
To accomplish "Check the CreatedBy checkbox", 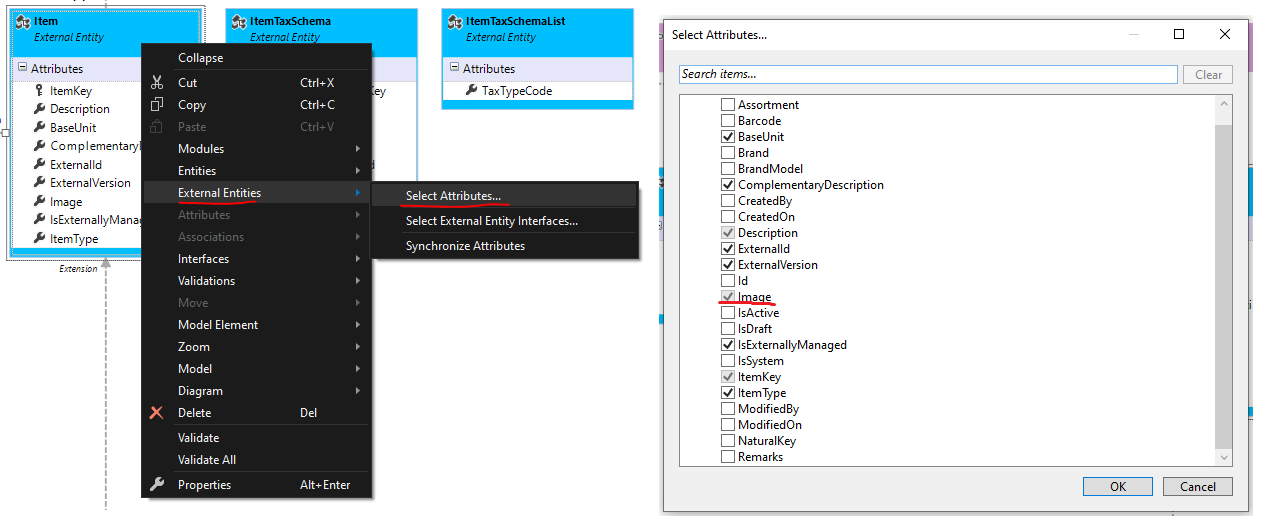I will (x=728, y=201).
